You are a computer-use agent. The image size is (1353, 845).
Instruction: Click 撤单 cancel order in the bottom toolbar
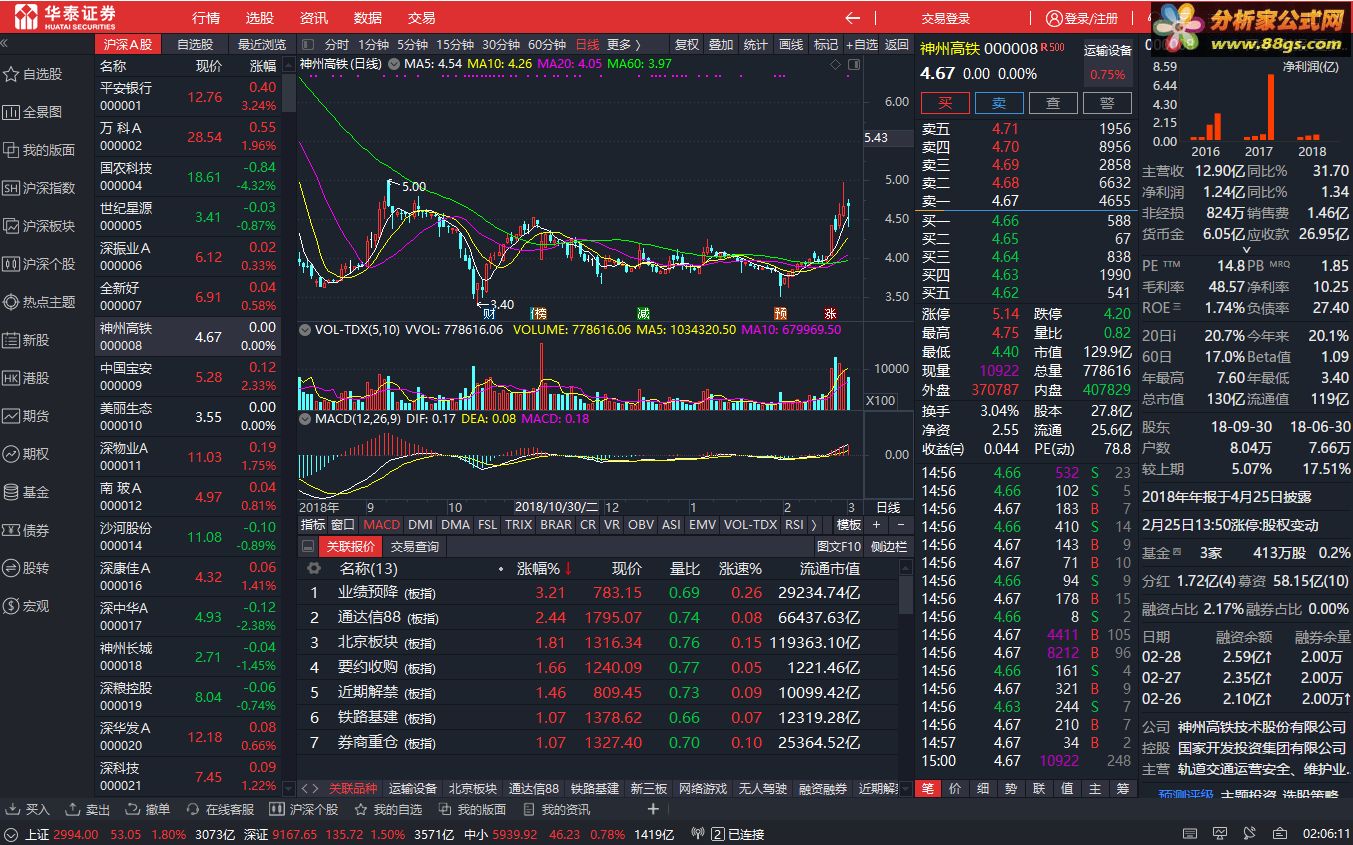point(148,809)
